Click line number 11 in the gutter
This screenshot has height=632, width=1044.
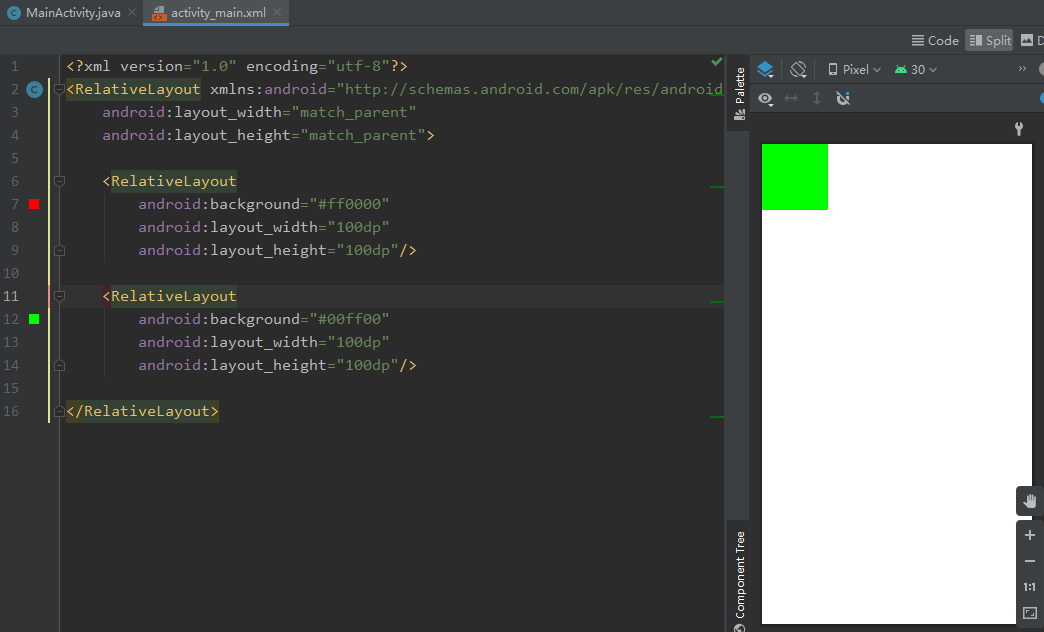[11, 296]
